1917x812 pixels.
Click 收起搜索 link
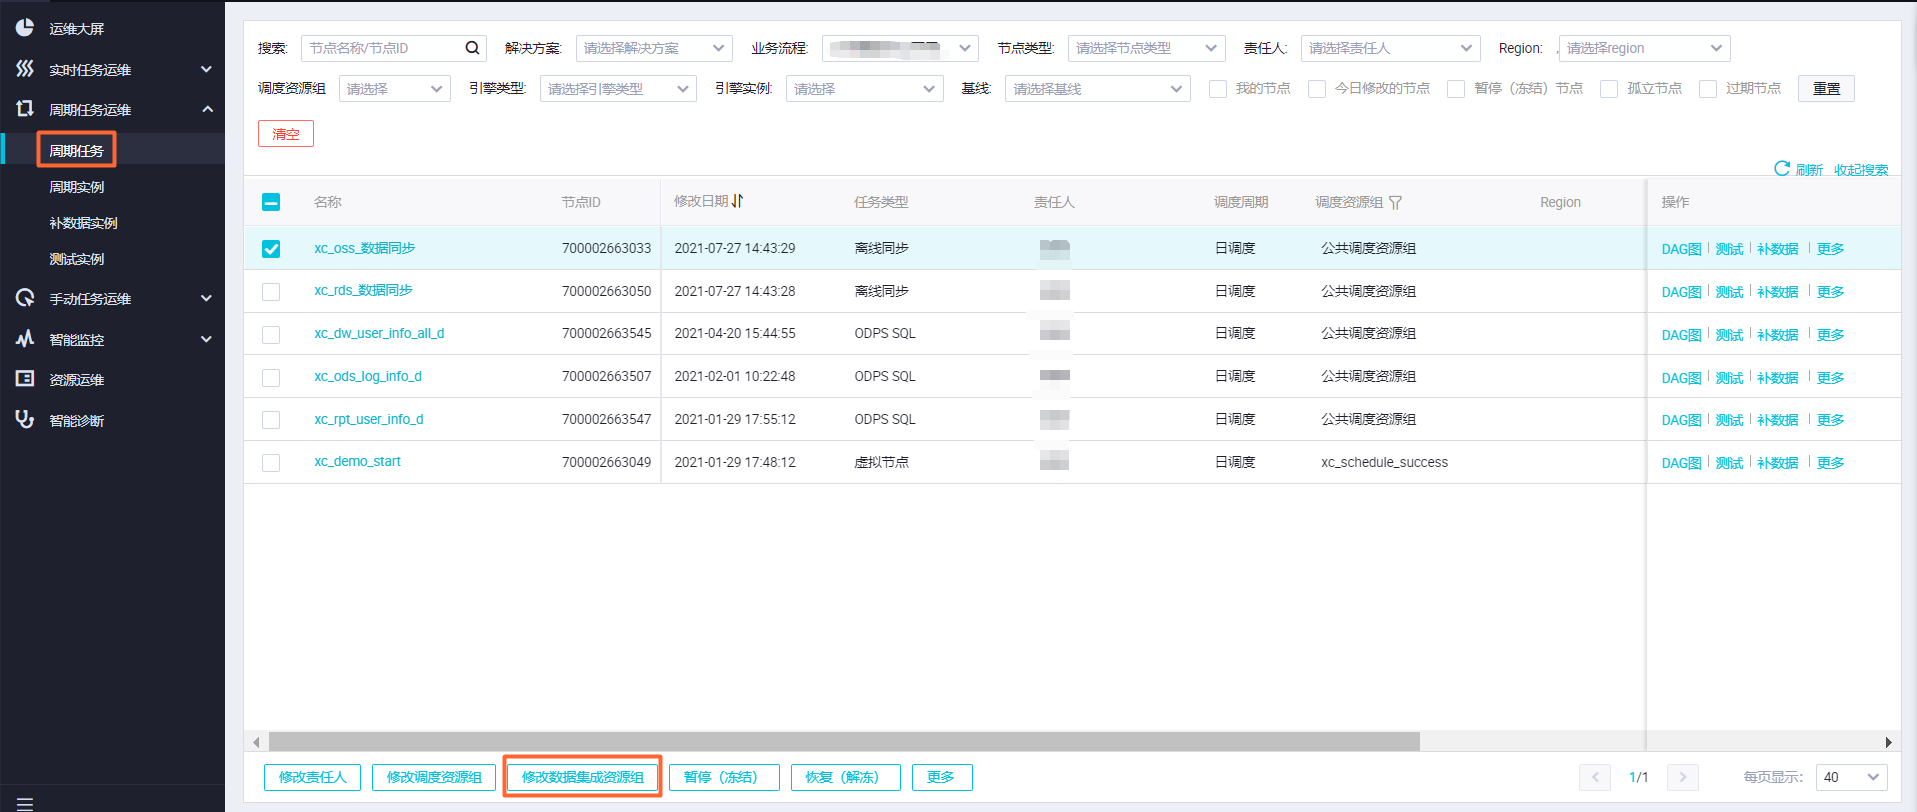[1861, 169]
